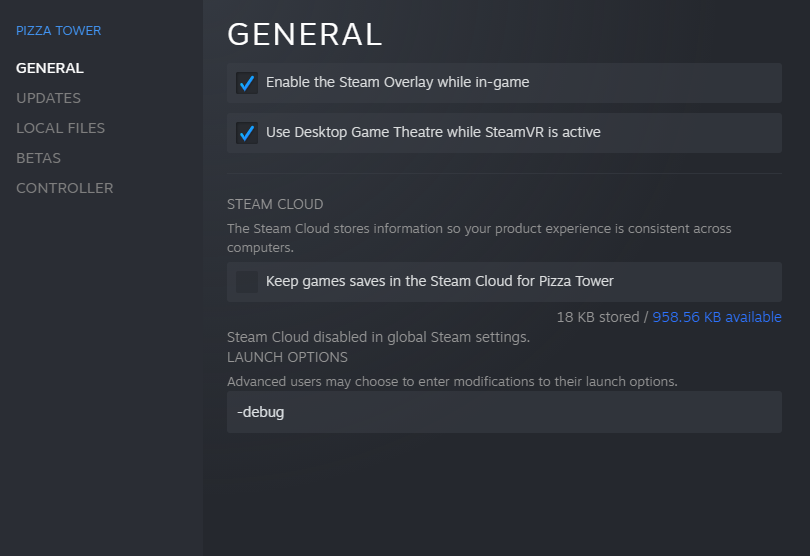810x556 pixels.
Task: Click the 'Advanced users may choose' description text
Action: click(452, 381)
